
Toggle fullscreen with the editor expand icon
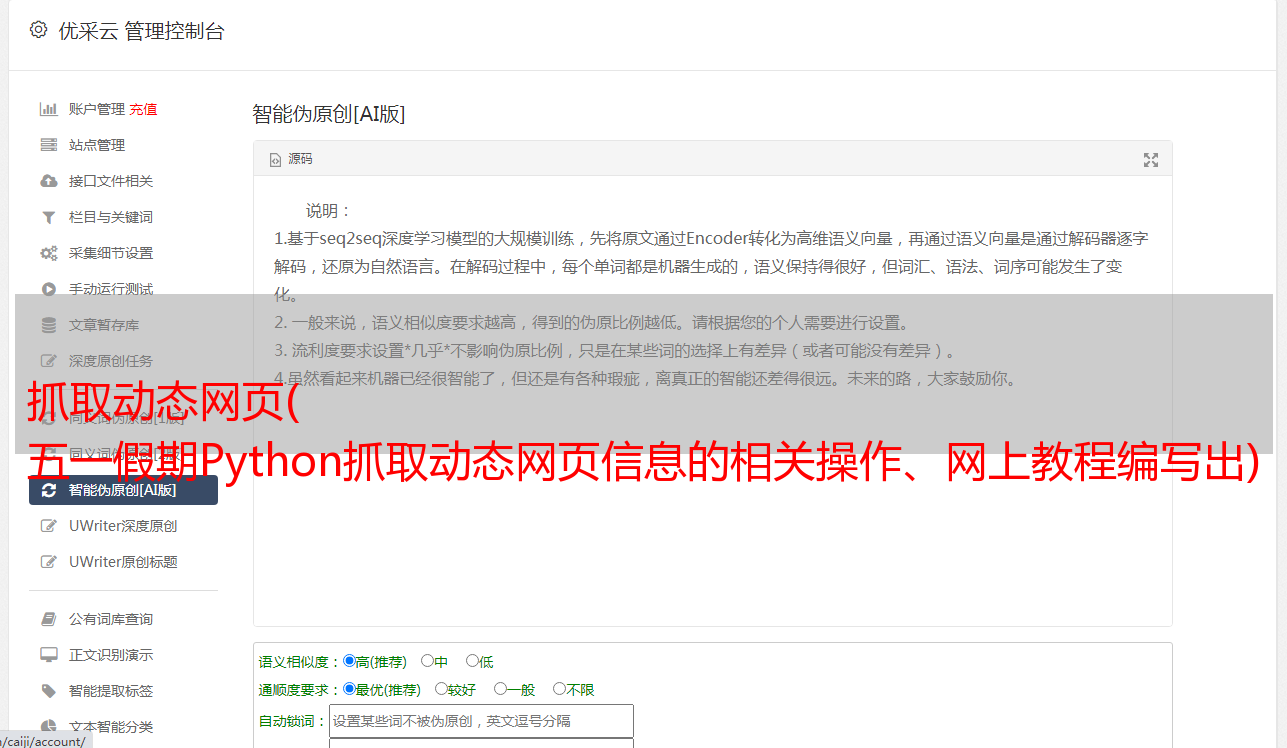click(x=1151, y=160)
